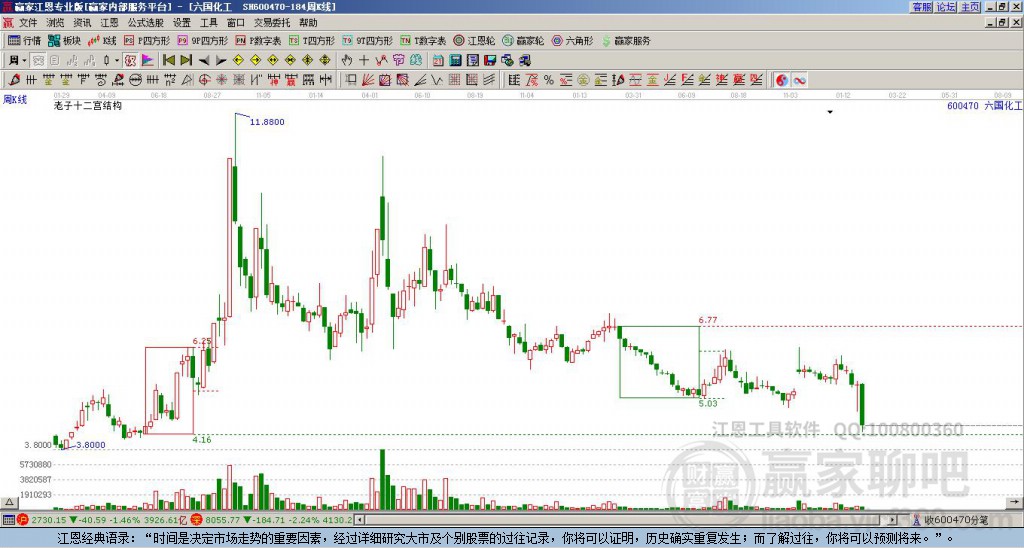1024x548 pixels.
Task: Click the horizontal scrollbar track at bottom
Action: click(x=626, y=520)
